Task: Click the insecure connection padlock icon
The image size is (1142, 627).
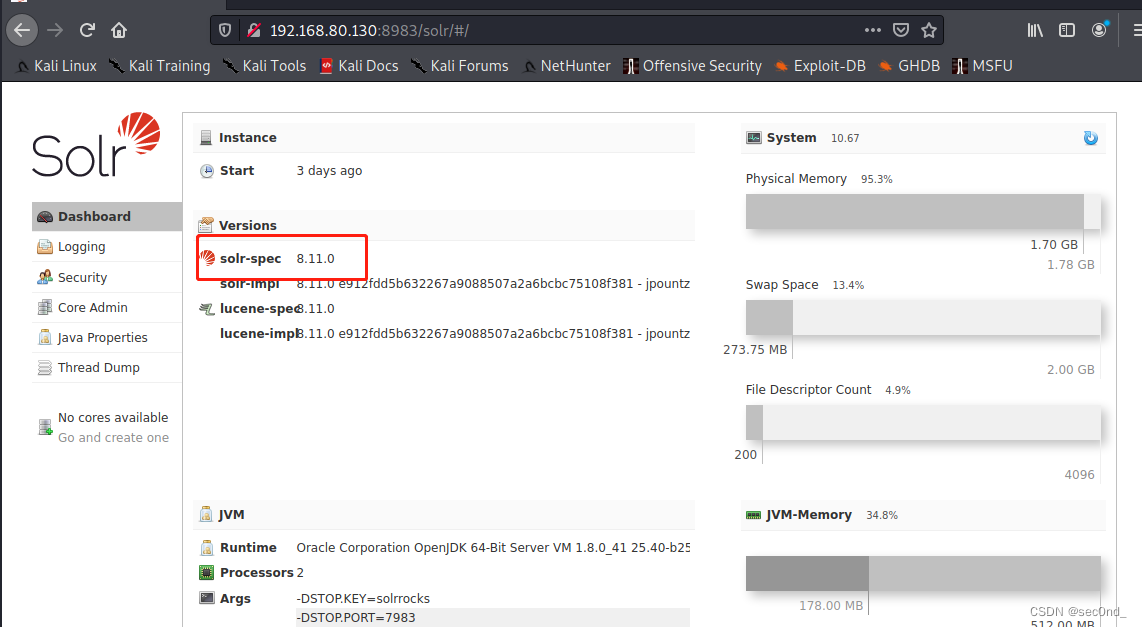Action: click(x=253, y=31)
